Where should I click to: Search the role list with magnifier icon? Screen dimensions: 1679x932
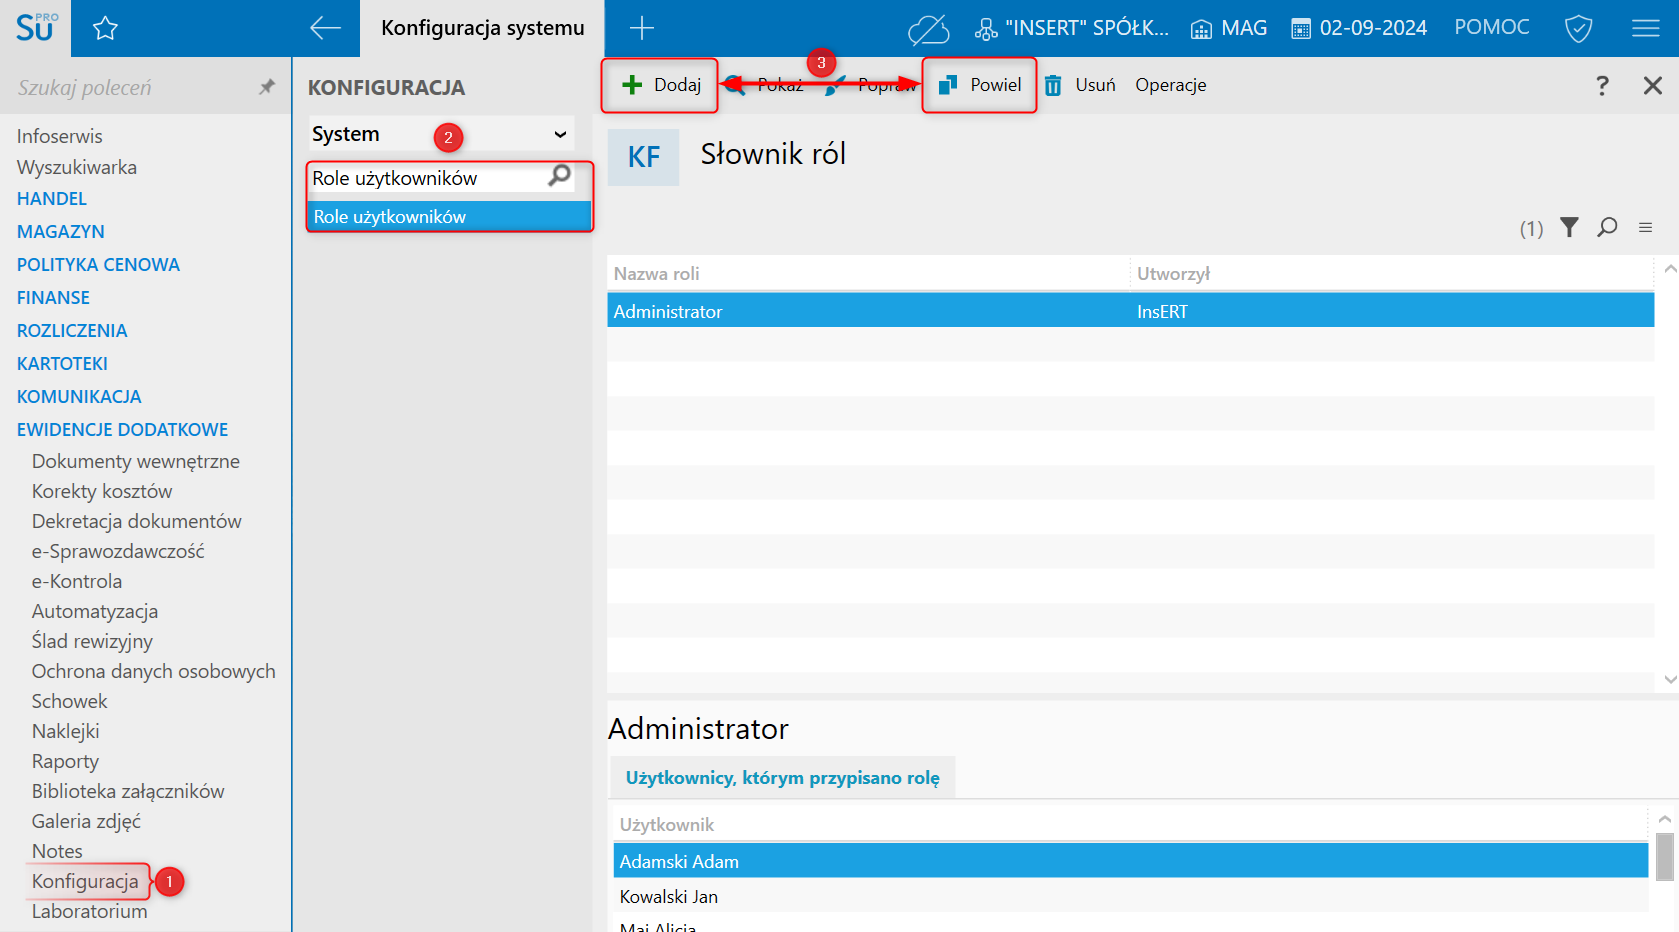click(1607, 228)
